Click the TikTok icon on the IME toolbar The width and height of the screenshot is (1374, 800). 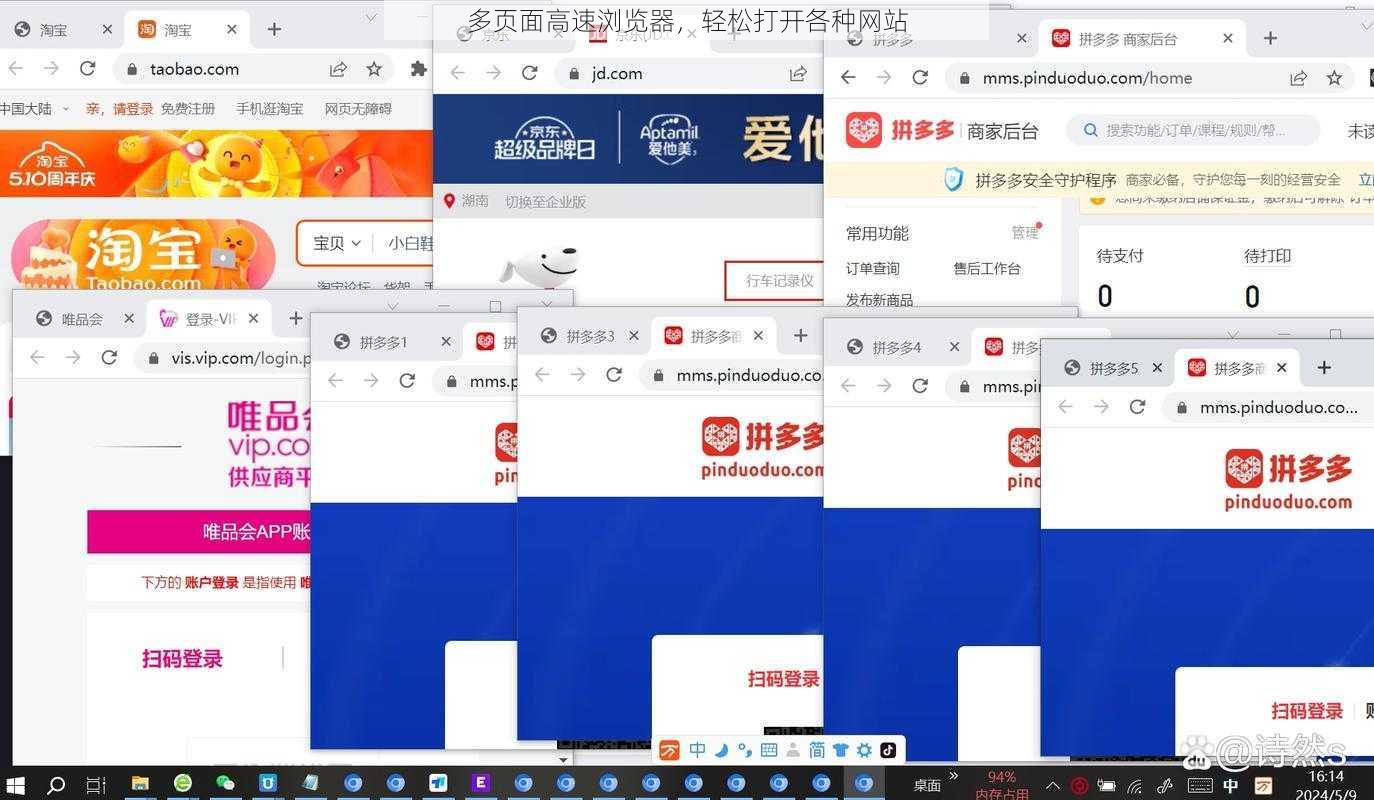click(x=887, y=750)
